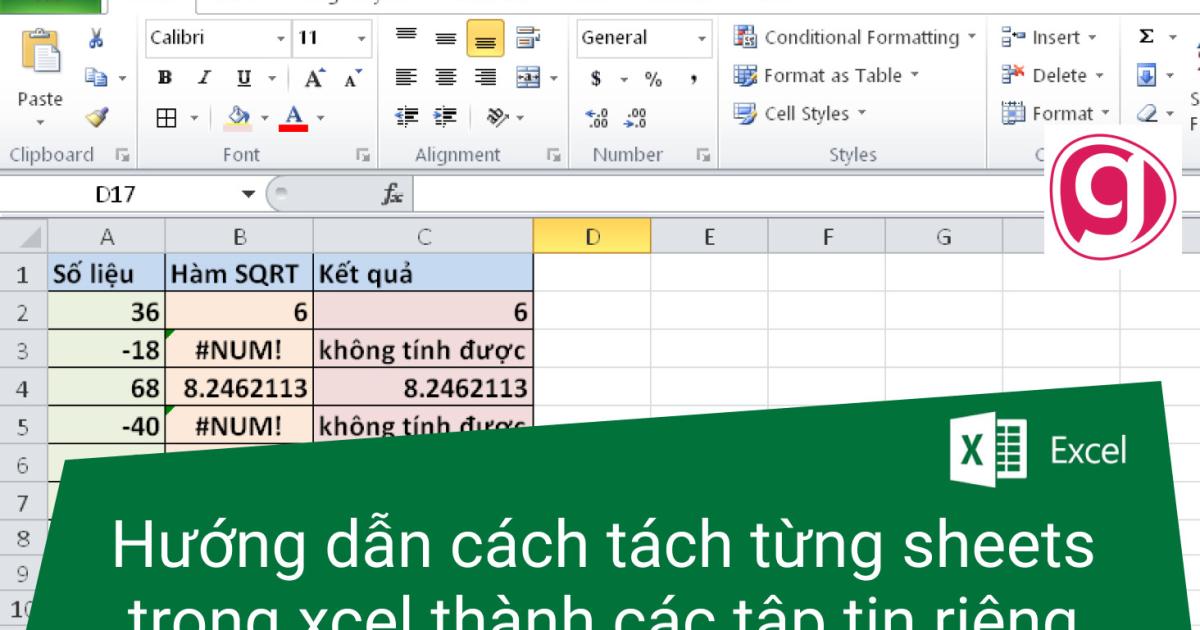Click the Decrease Decimal icon
The image size is (1200, 630).
(637, 116)
